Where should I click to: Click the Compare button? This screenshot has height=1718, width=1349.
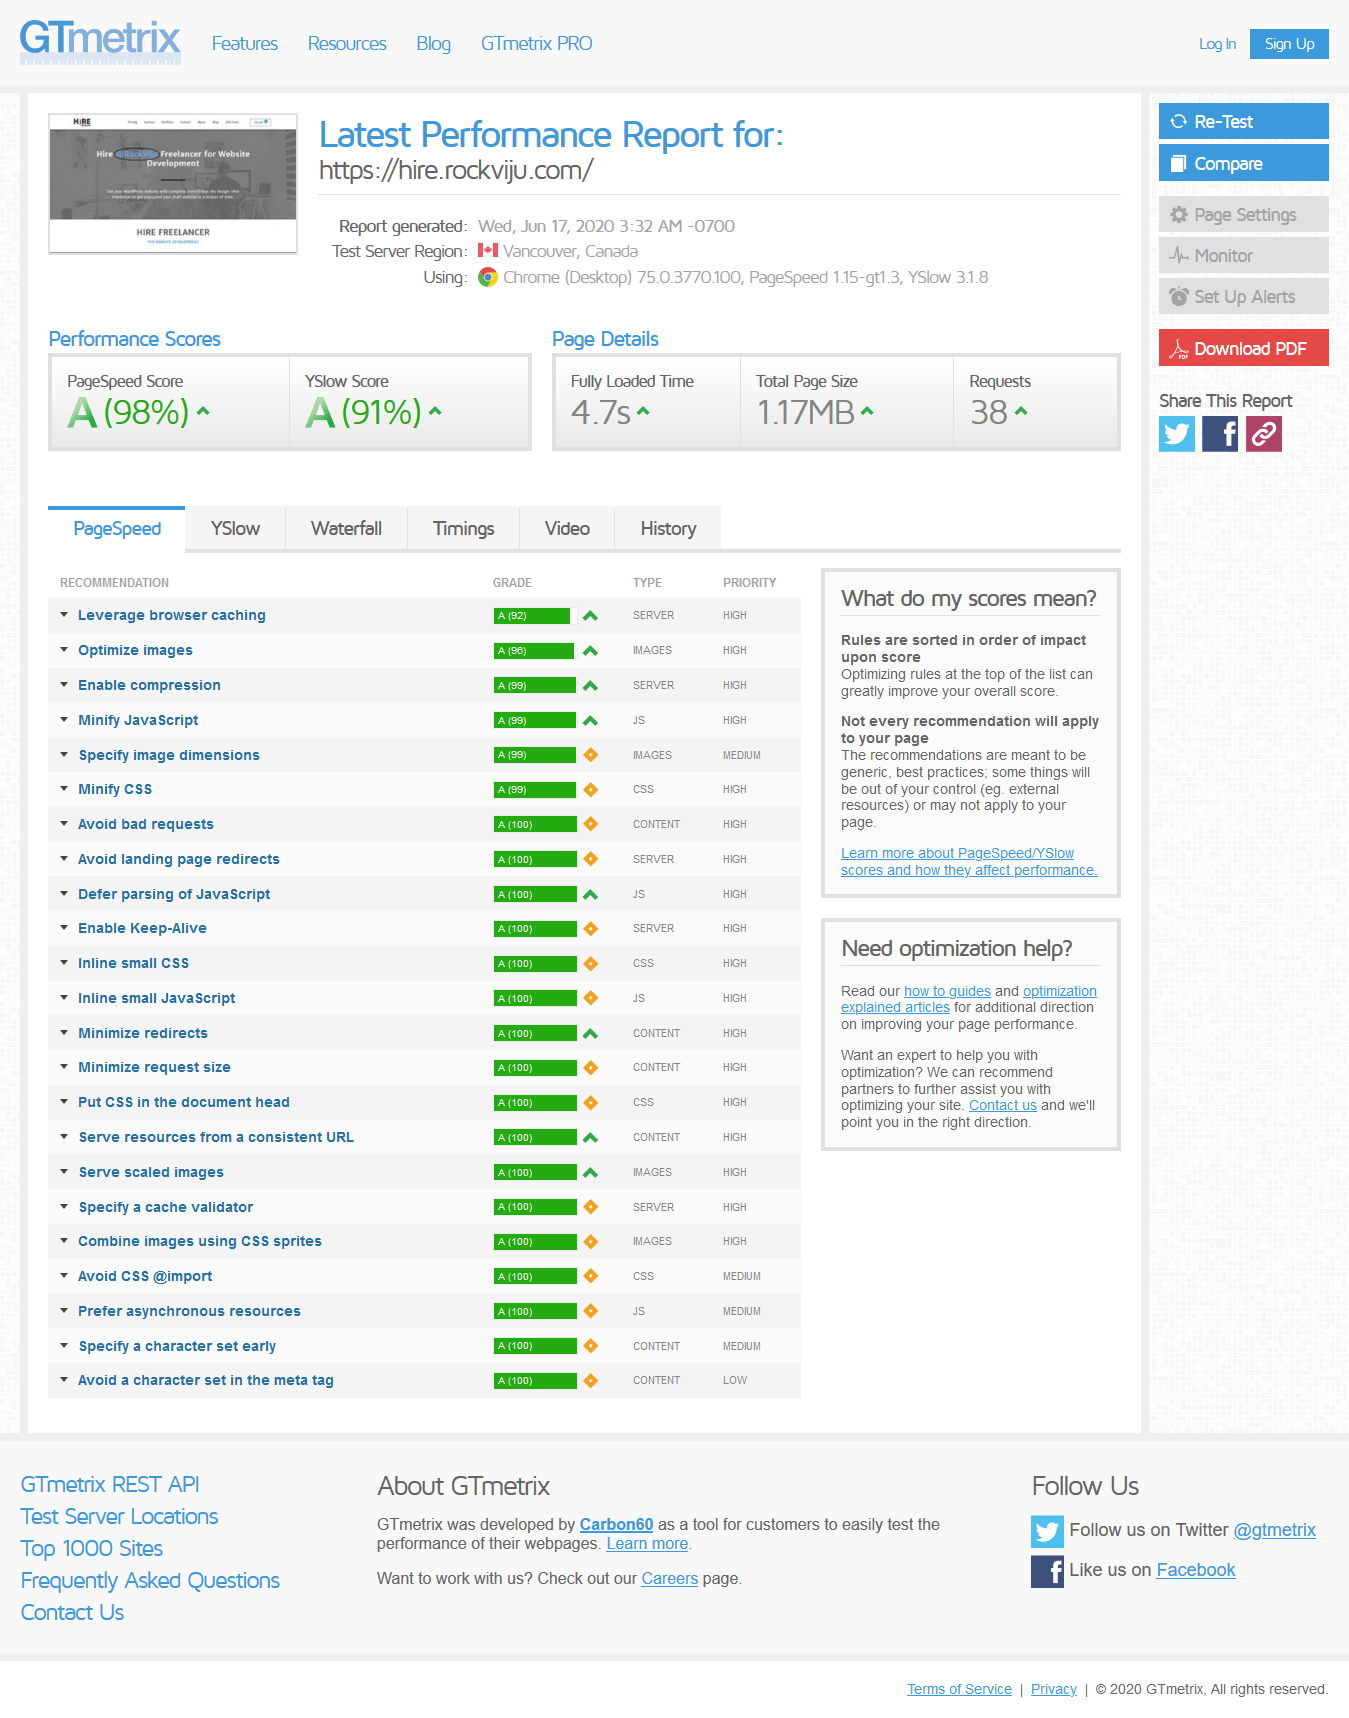click(x=1243, y=163)
